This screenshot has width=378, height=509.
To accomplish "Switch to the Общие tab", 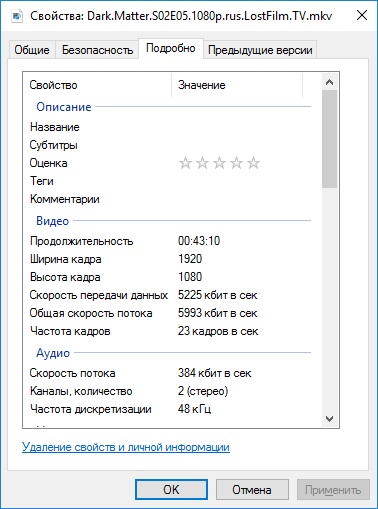I will [32, 50].
